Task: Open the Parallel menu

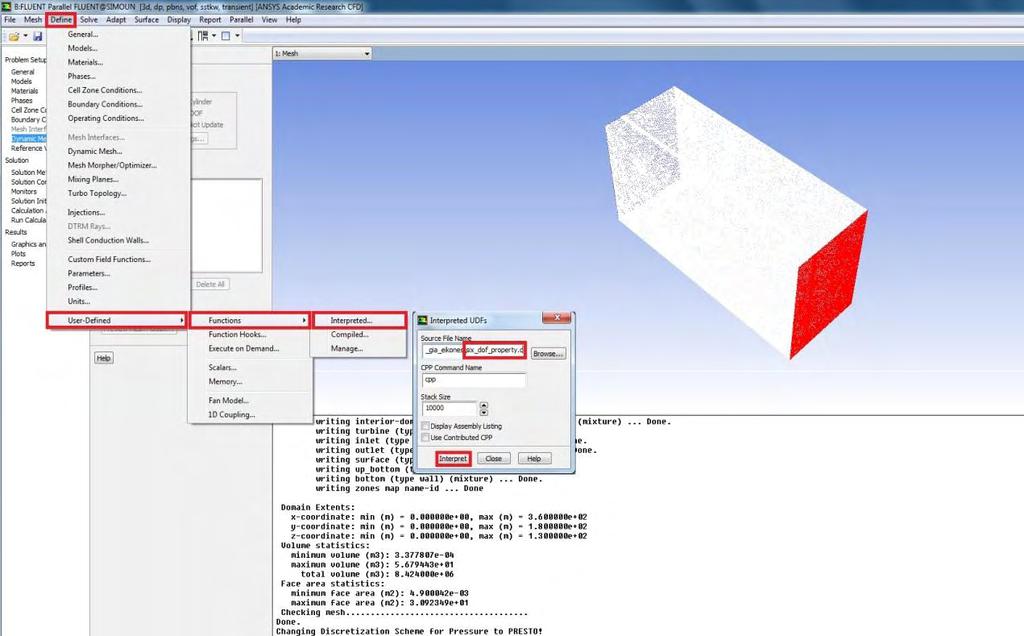Action: (241, 20)
